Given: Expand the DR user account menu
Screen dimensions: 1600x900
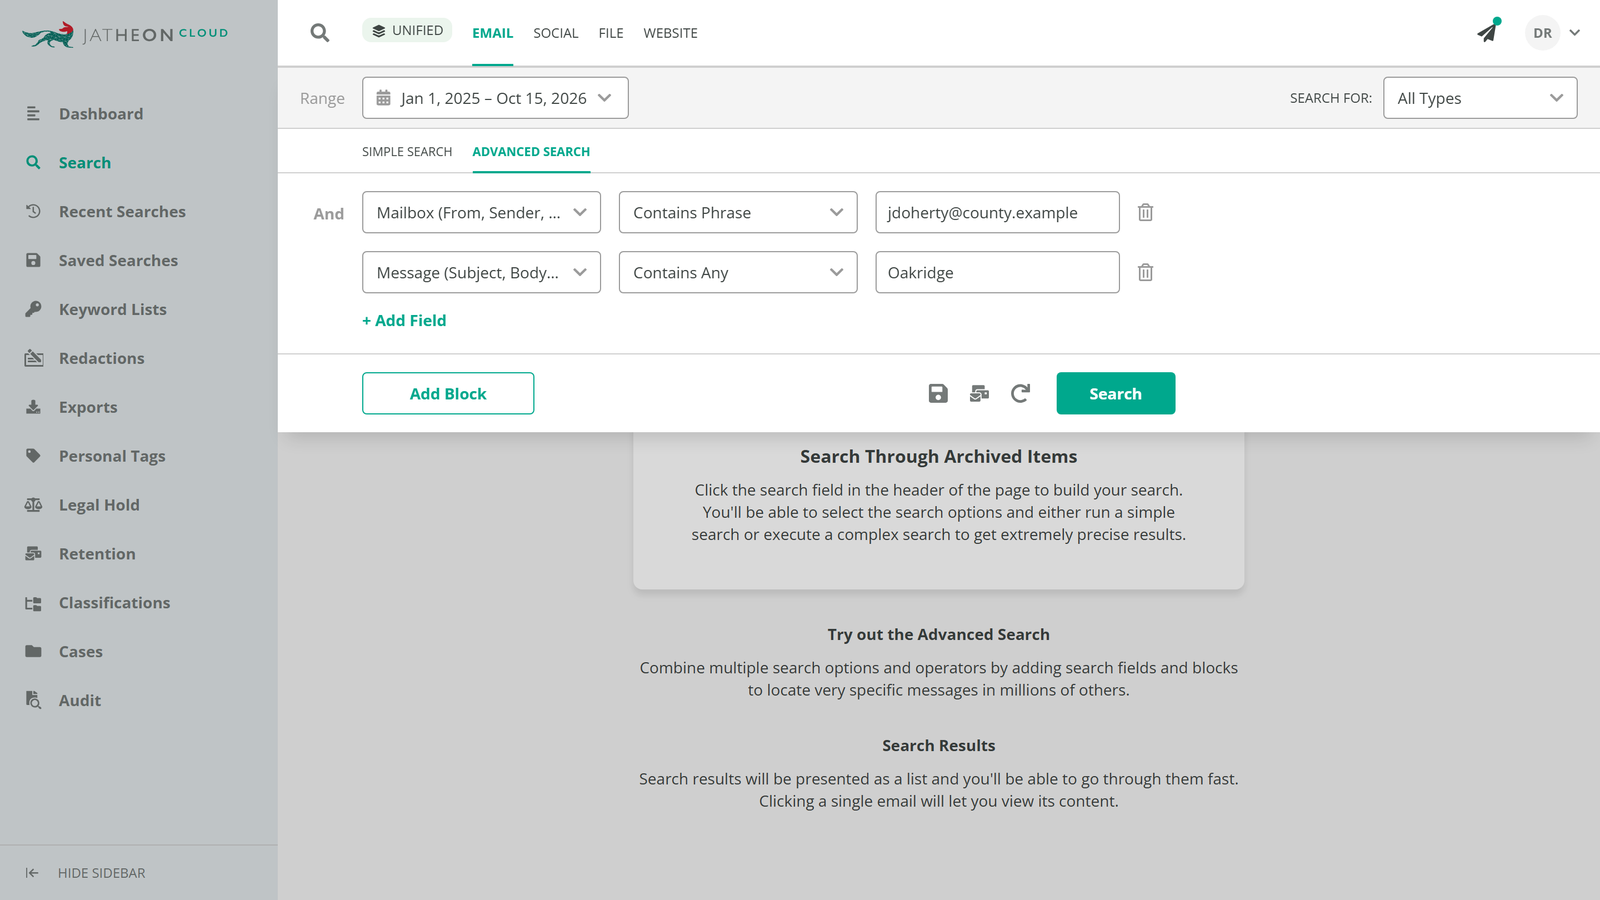Looking at the screenshot, I should (x=1553, y=33).
